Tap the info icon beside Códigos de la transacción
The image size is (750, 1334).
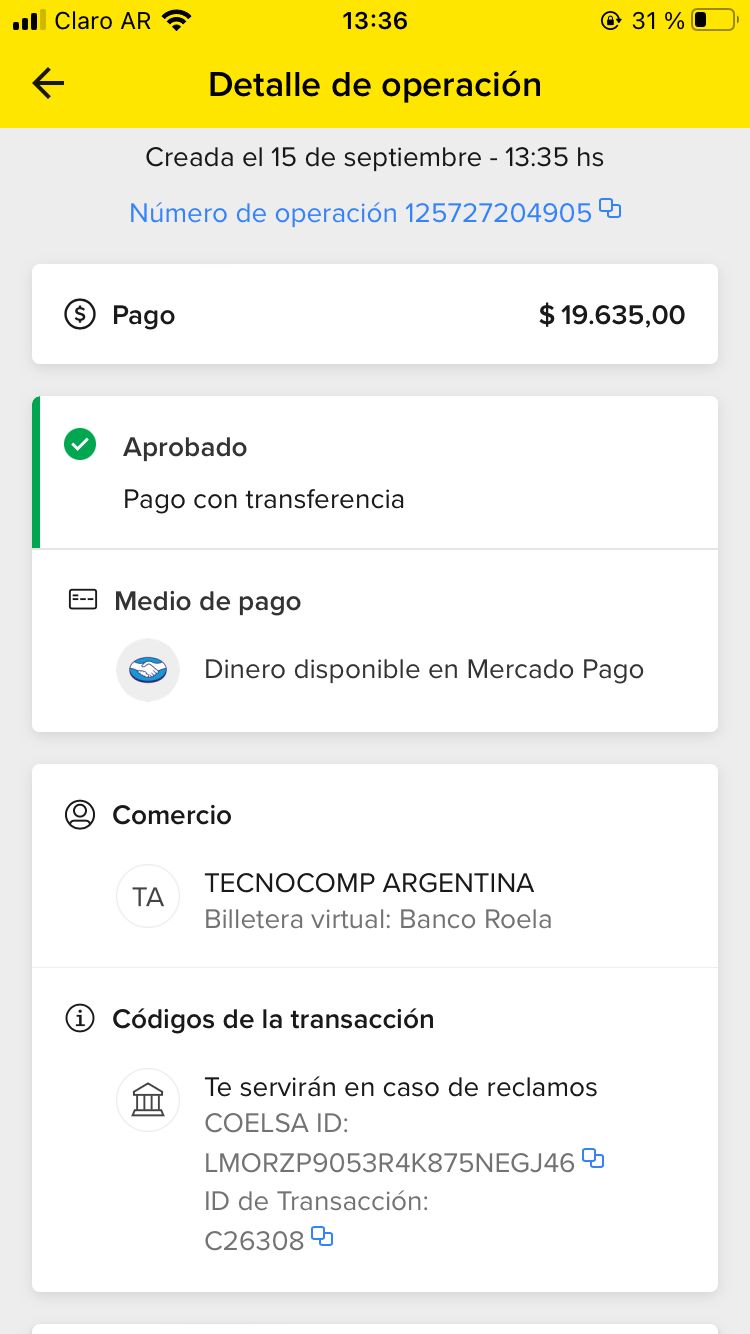tap(80, 1019)
